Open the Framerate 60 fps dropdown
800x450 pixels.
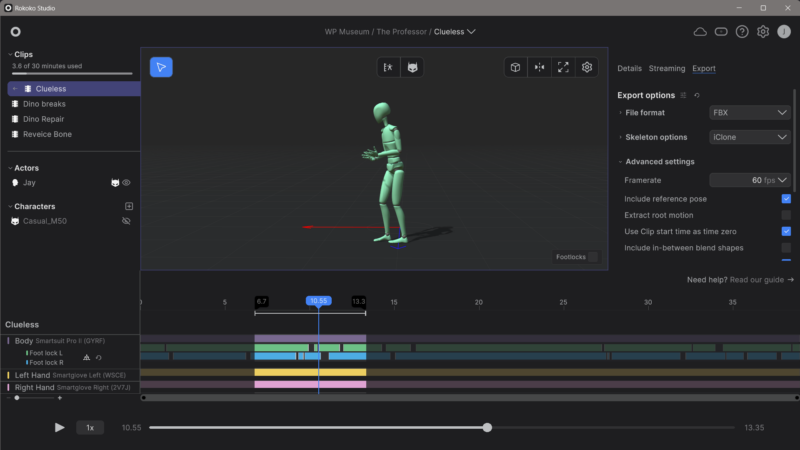point(750,180)
